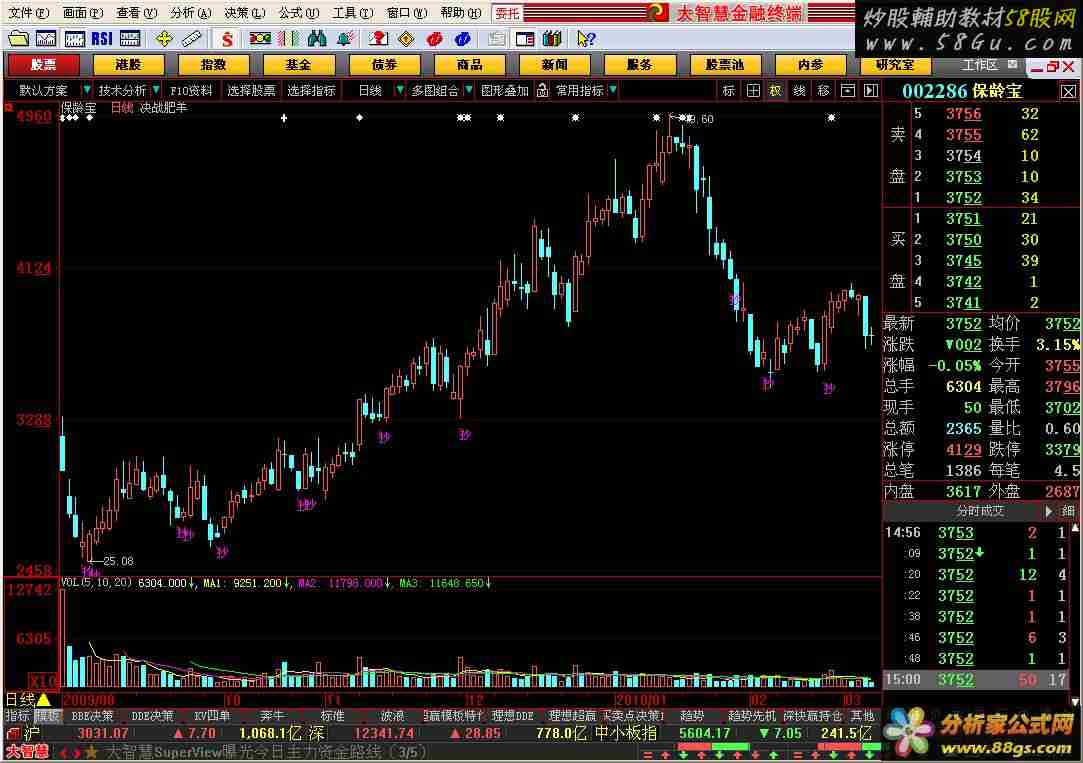
Task: Switch to the 股票池 tab
Action: tap(725, 65)
